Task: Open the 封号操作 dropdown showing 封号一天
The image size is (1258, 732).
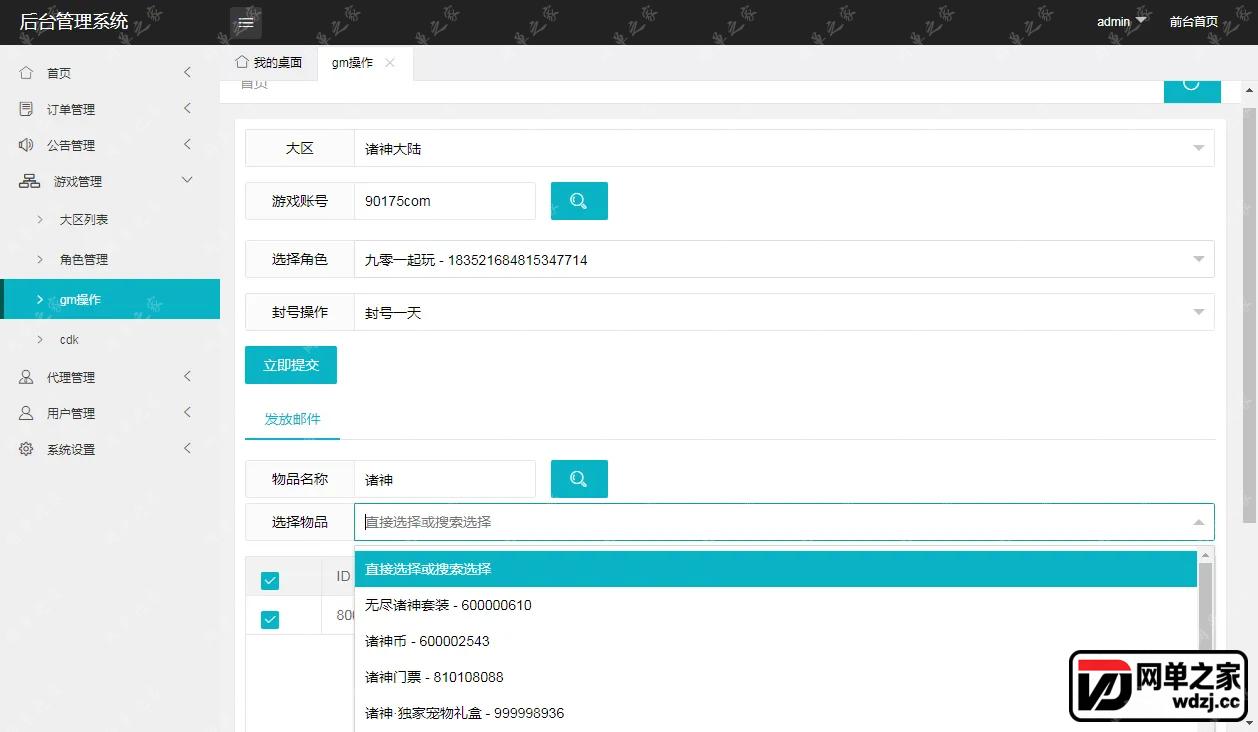Action: [784, 312]
